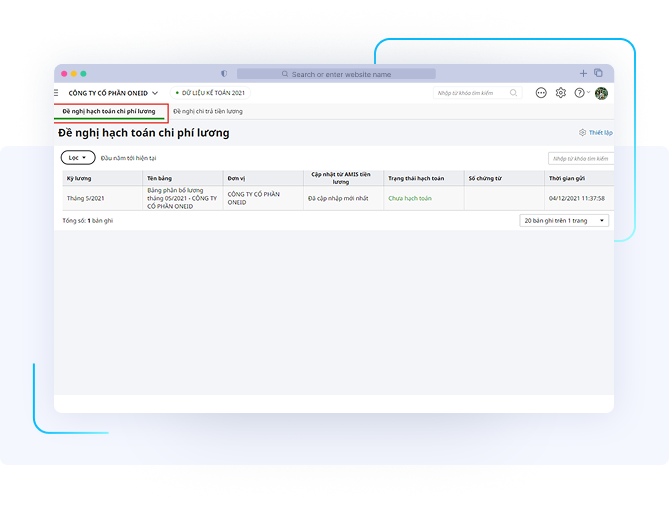The width and height of the screenshot is (669, 505).
Task: Open a new browser tab with plus icon
Action: pos(584,73)
